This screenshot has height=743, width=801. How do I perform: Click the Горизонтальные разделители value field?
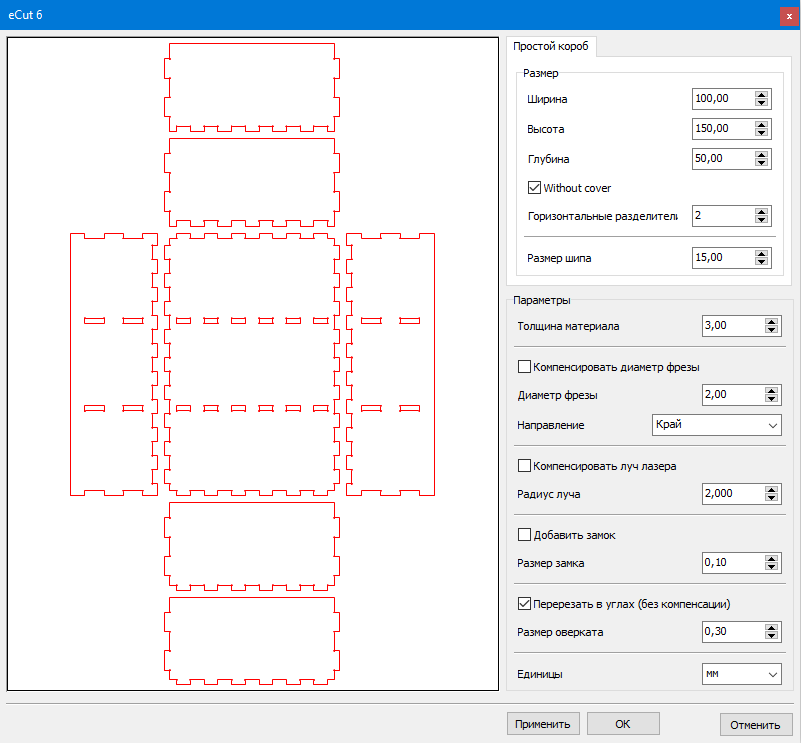[x=723, y=216]
